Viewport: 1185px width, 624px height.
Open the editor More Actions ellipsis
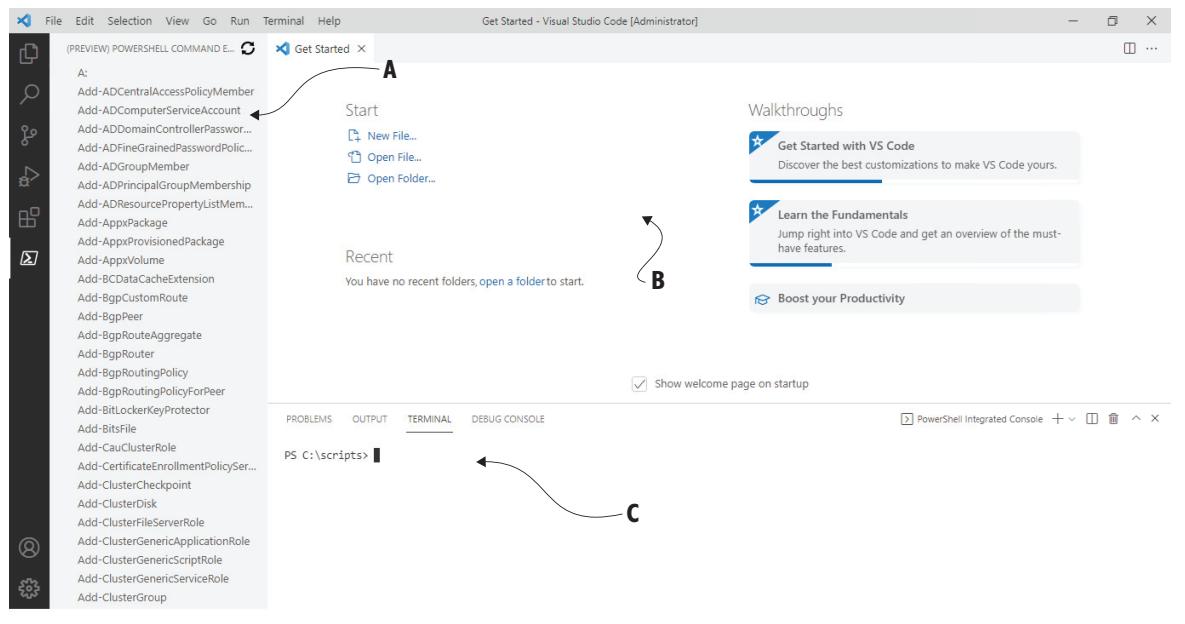coord(1152,48)
